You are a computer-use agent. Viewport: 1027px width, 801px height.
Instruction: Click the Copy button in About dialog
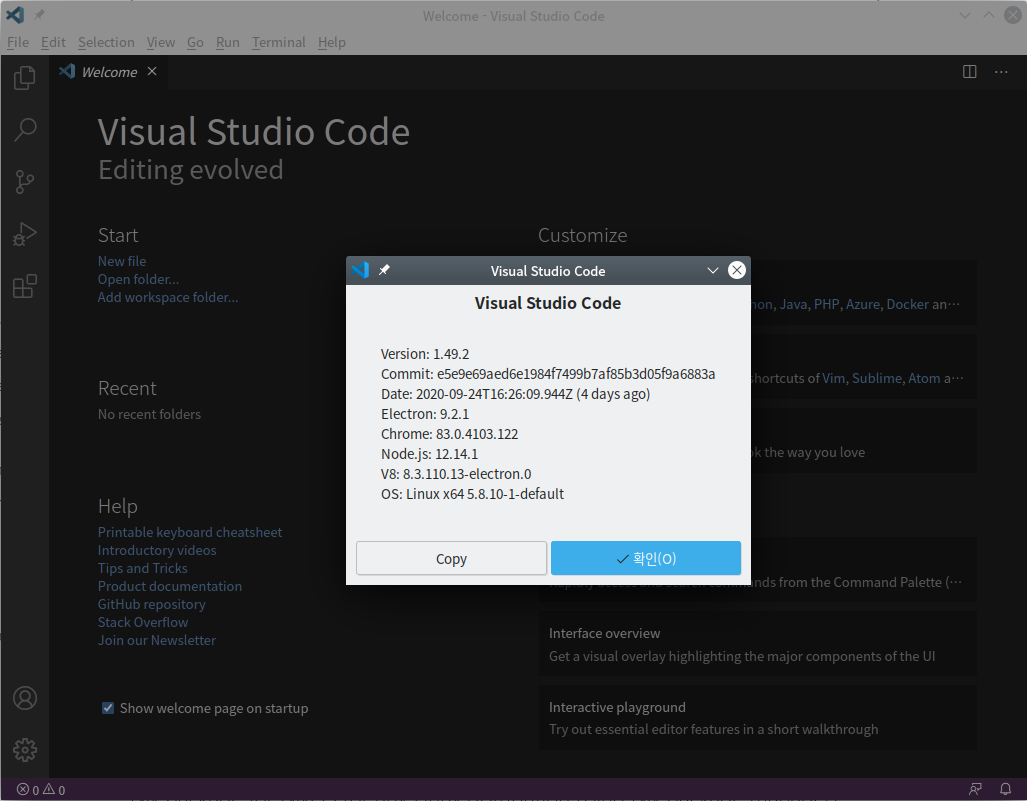point(451,559)
